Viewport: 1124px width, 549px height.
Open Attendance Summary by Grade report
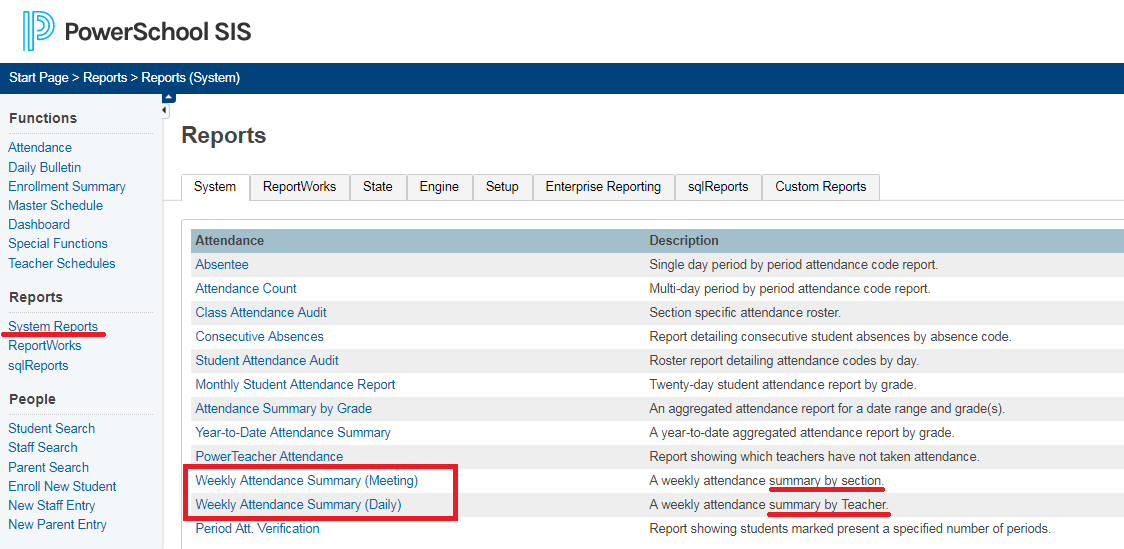point(284,409)
